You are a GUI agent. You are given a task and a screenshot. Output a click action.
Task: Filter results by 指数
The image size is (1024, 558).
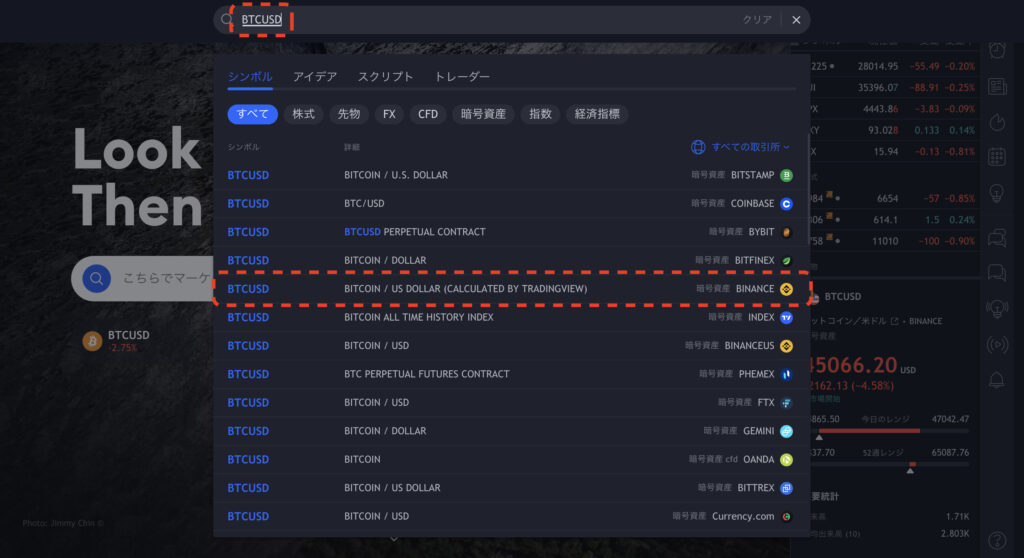[x=540, y=114]
